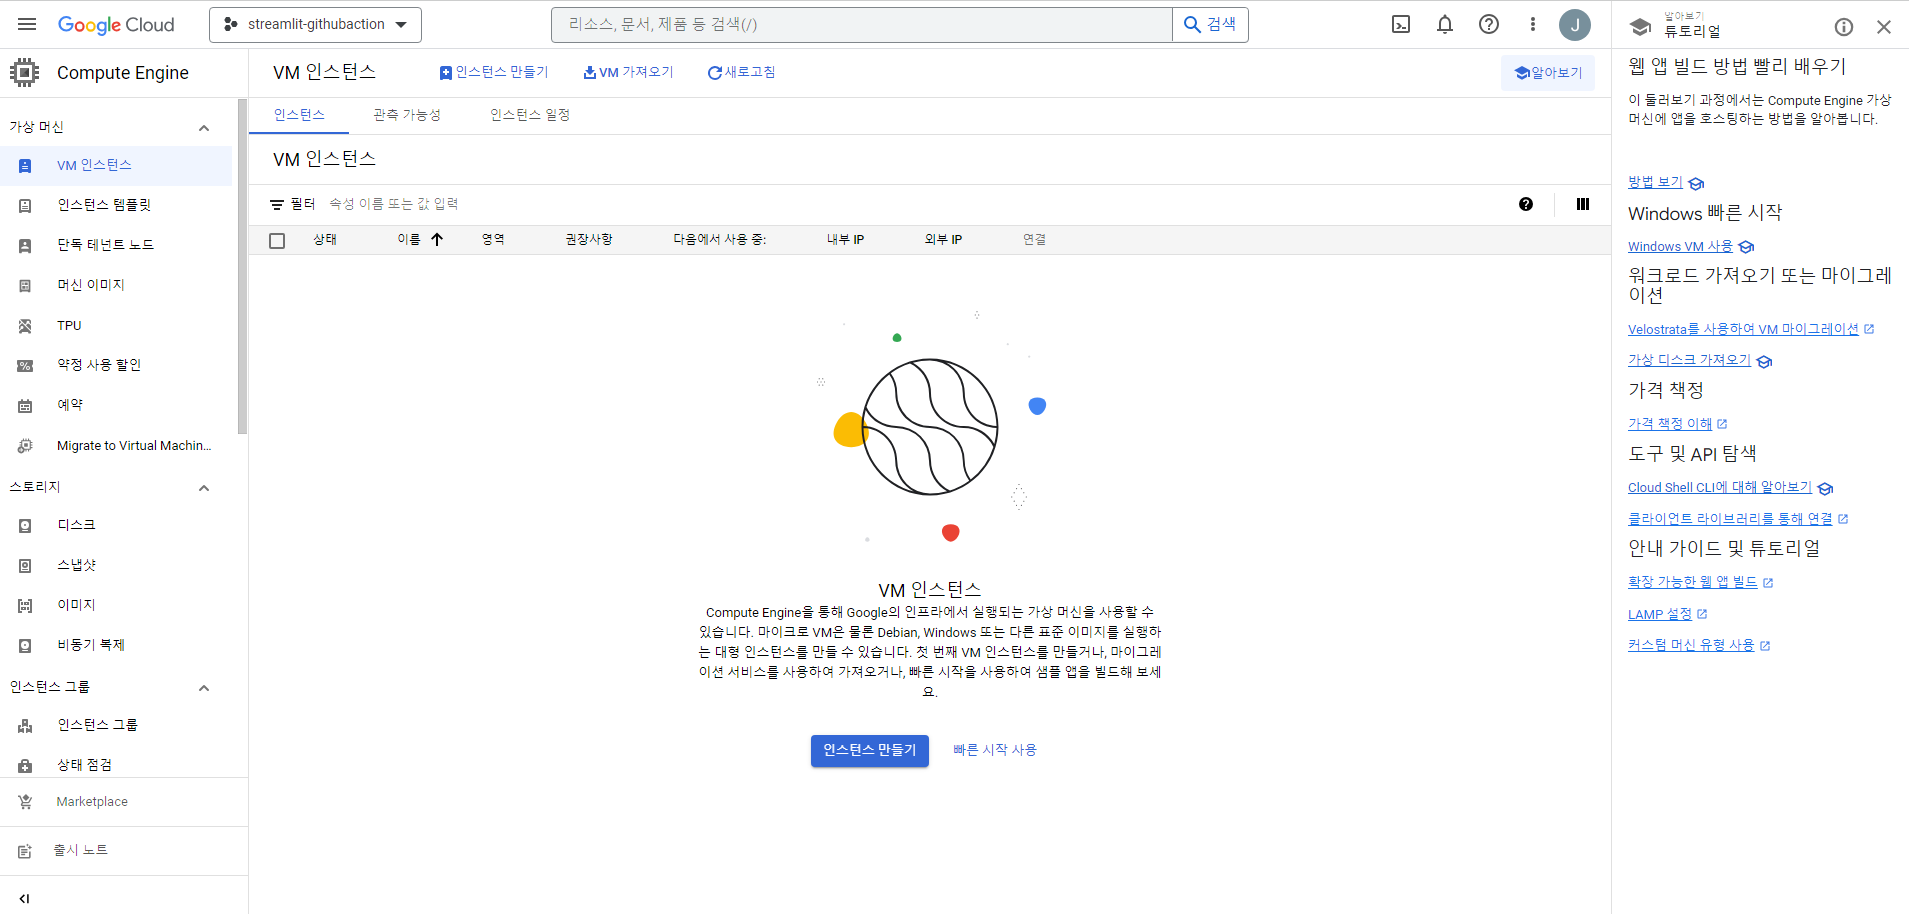Click the 디스크 sidebar icon
The width and height of the screenshot is (1909, 914).
point(25,526)
